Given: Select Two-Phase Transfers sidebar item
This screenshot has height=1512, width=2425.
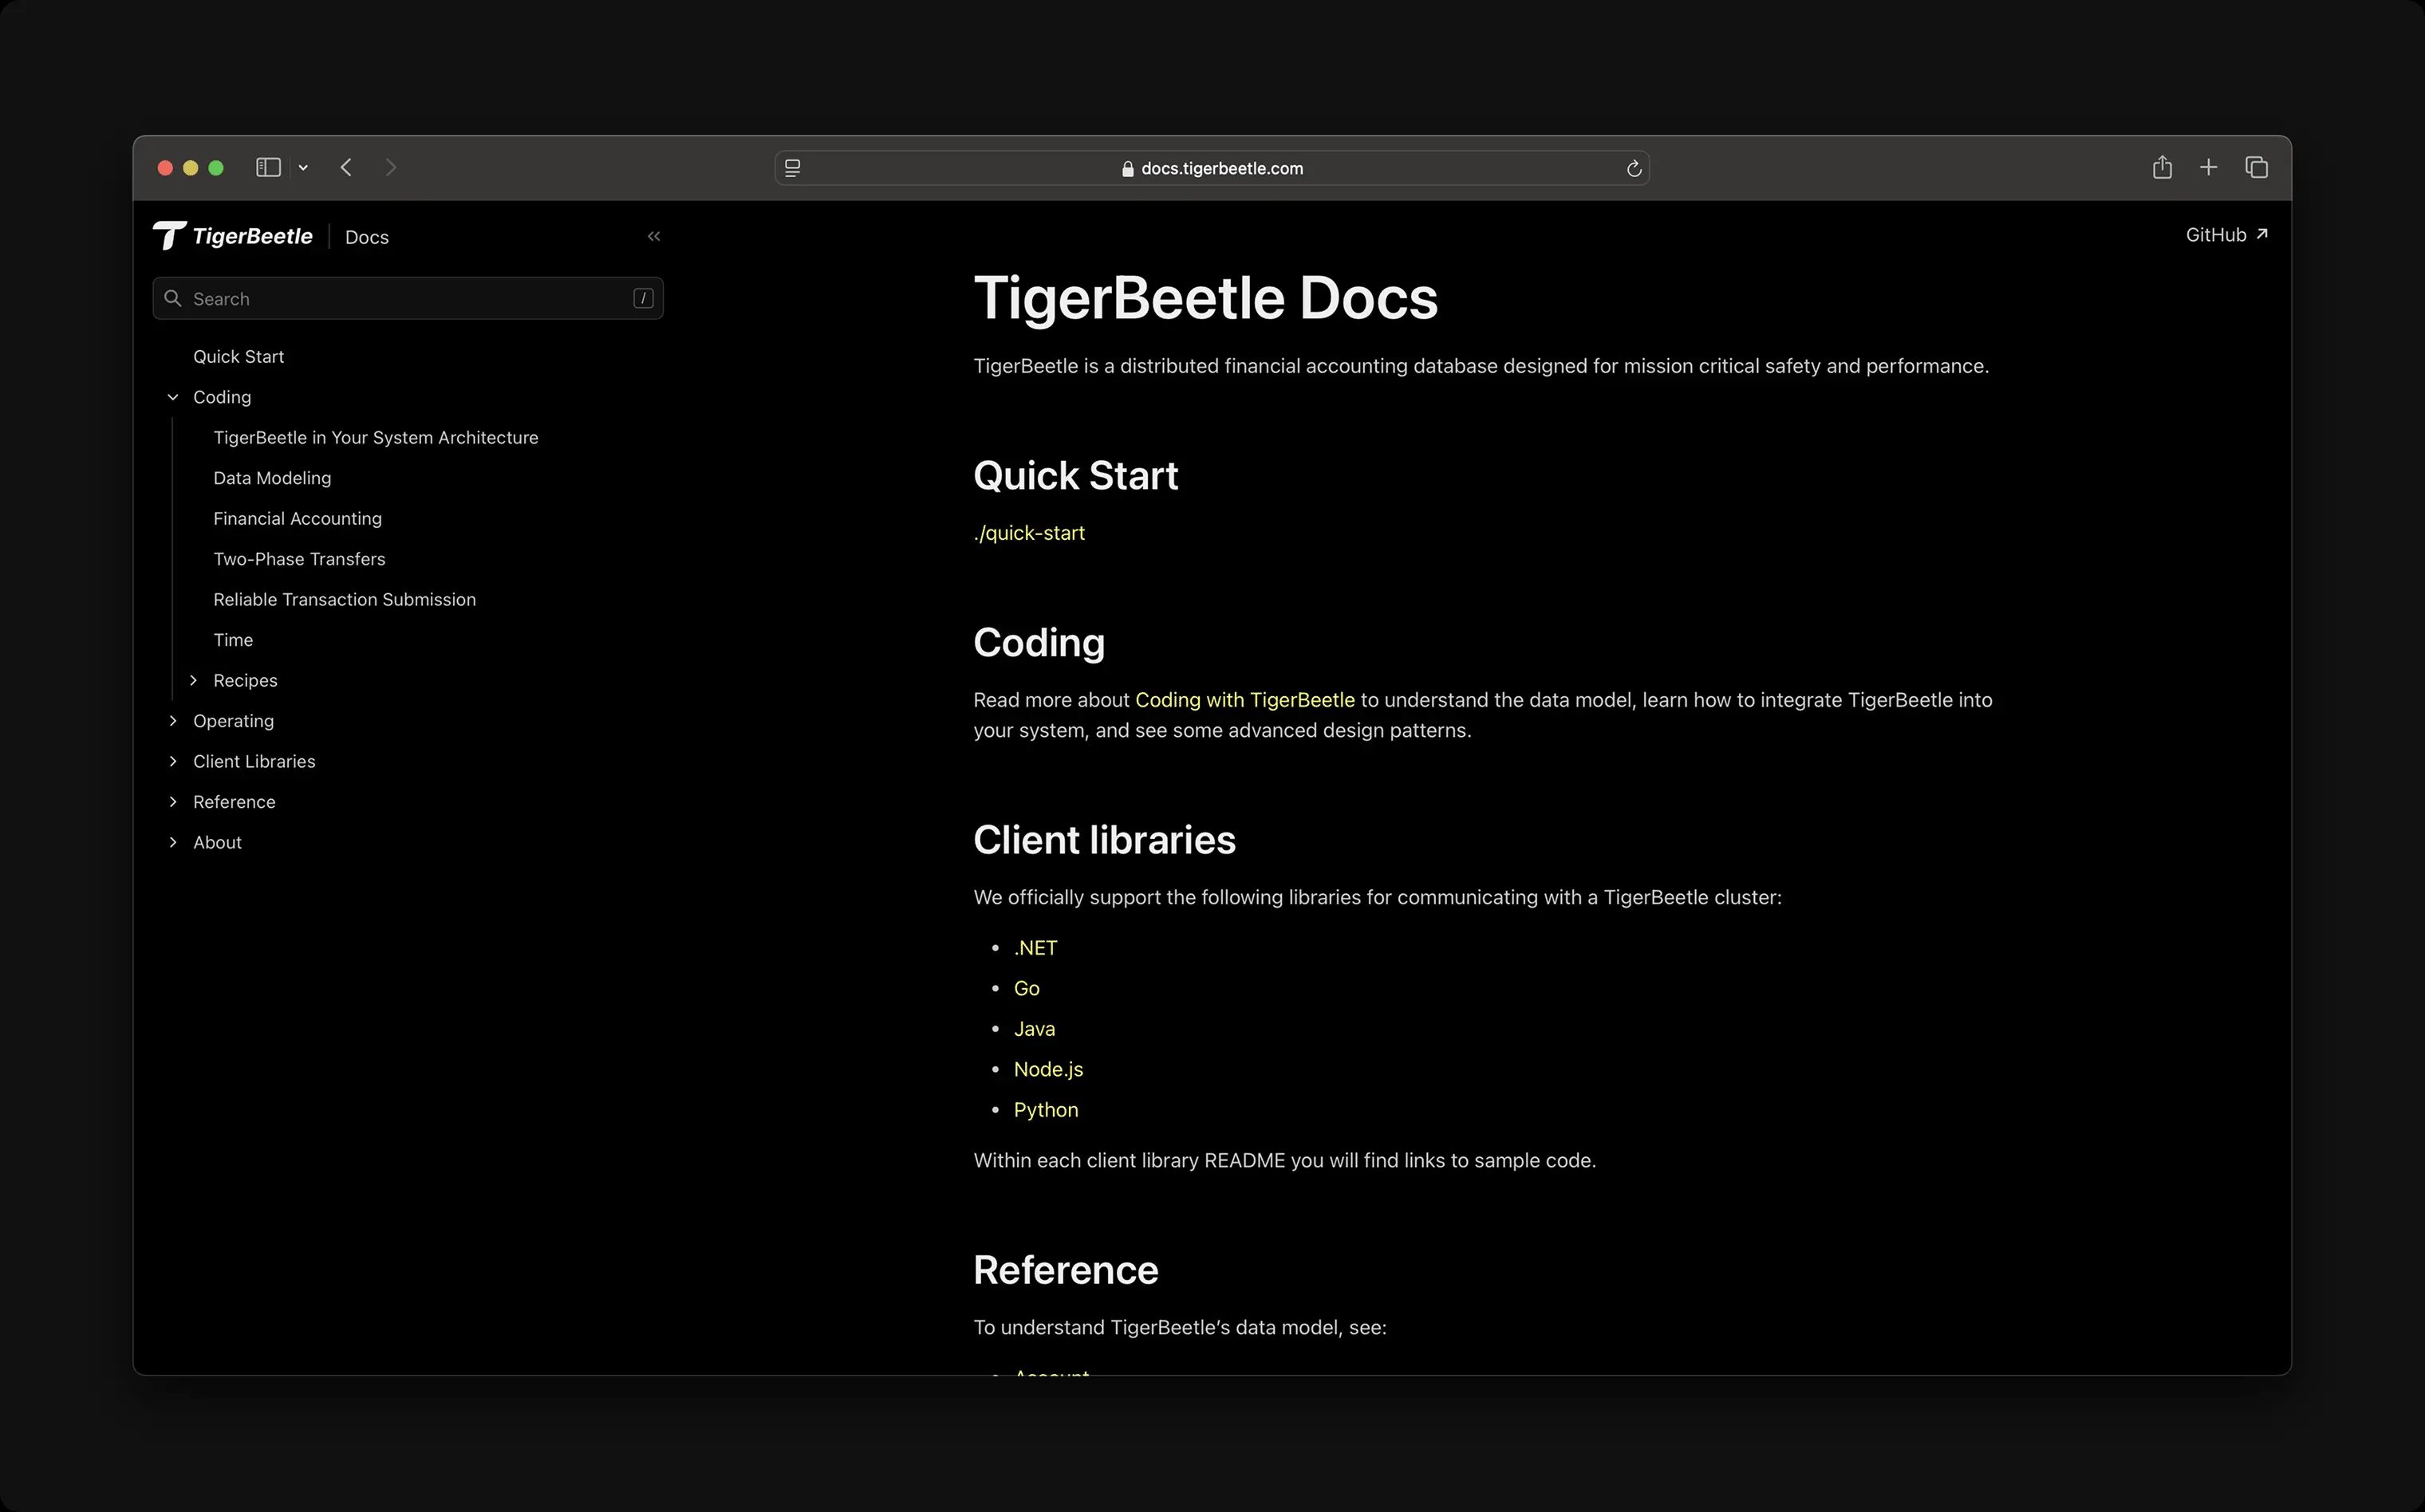Looking at the screenshot, I should point(299,559).
